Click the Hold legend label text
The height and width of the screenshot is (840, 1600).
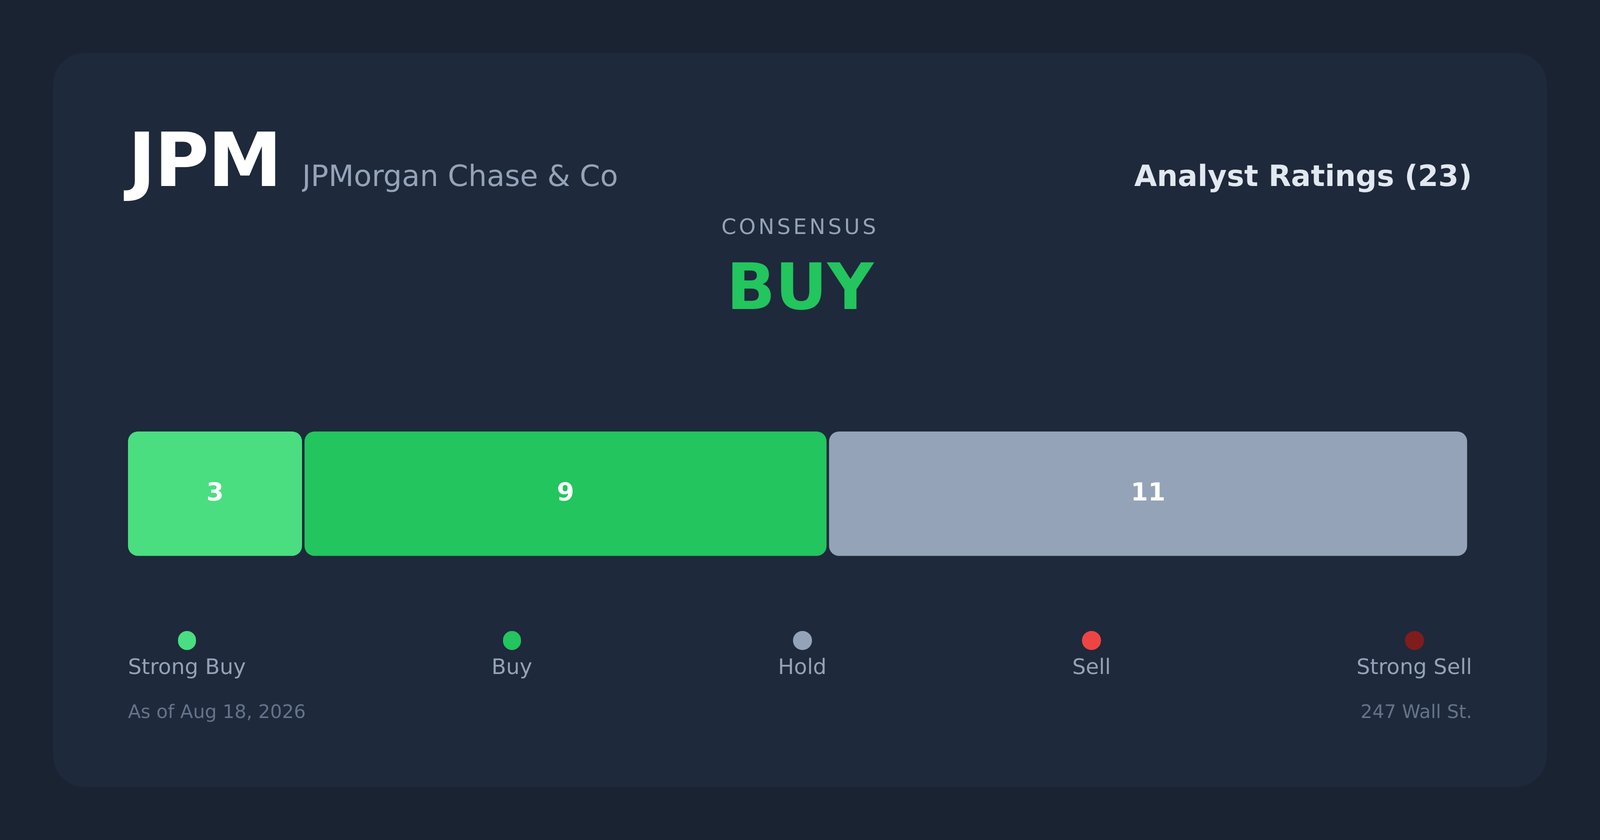[x=802, y=667]
